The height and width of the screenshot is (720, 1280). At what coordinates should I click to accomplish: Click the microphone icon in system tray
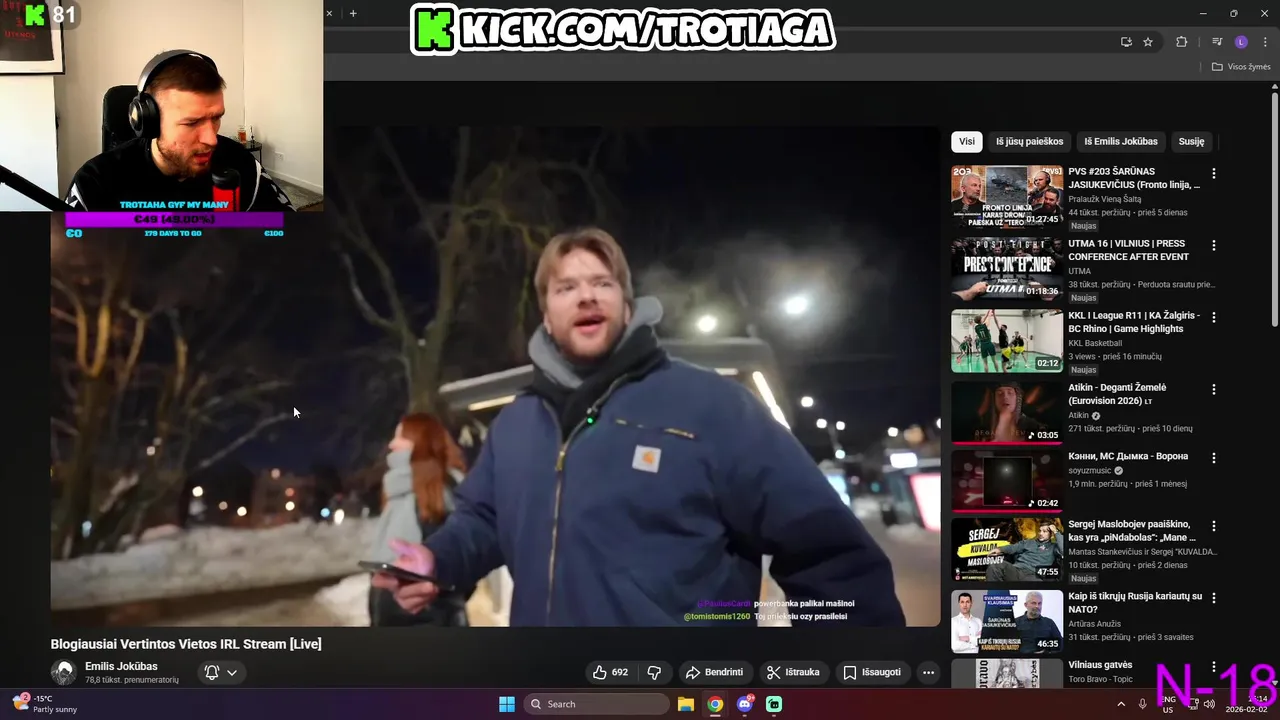1143,704
